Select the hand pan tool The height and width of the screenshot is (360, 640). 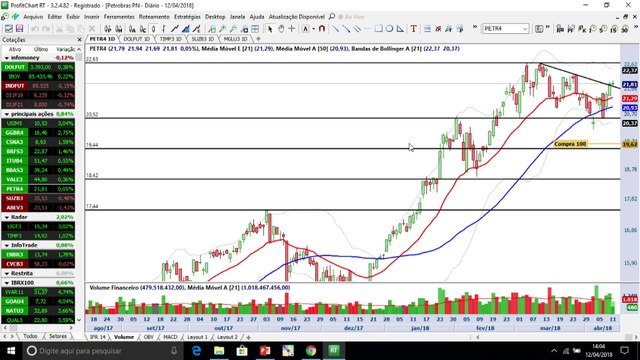pos(281,29)
